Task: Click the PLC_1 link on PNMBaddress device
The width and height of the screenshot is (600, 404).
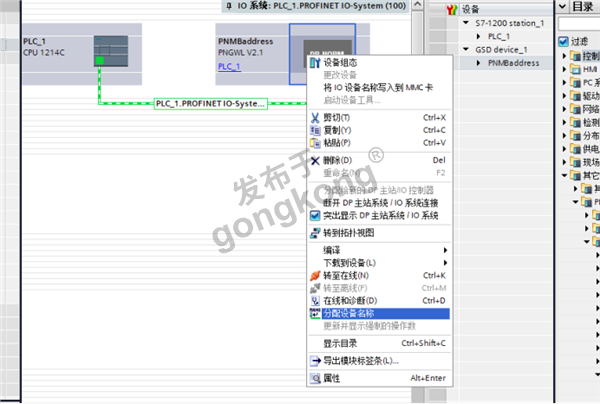Action: click(x=229, y=67)
